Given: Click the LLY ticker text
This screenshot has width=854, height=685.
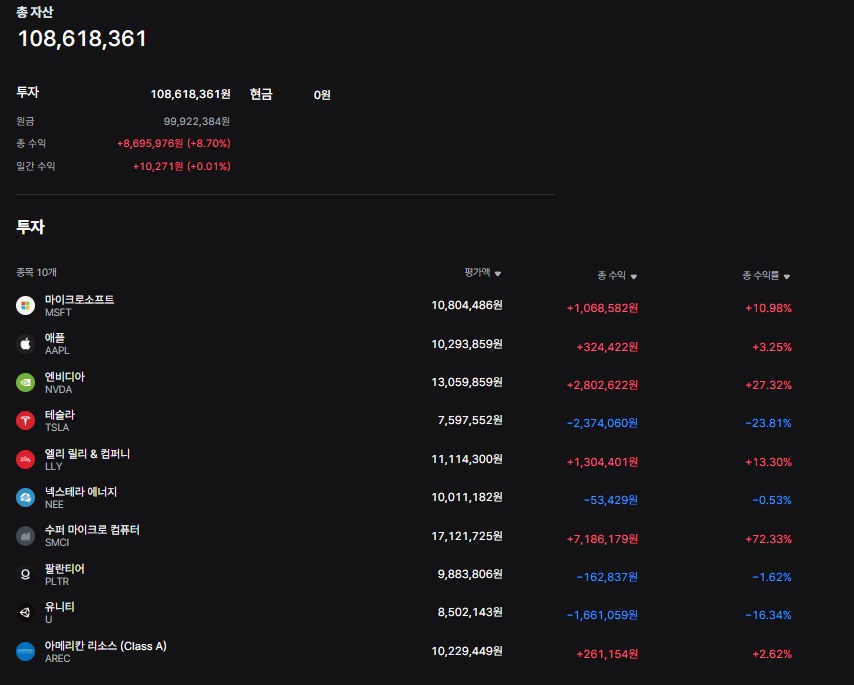Looking at the screenshot, I should 53,467.
